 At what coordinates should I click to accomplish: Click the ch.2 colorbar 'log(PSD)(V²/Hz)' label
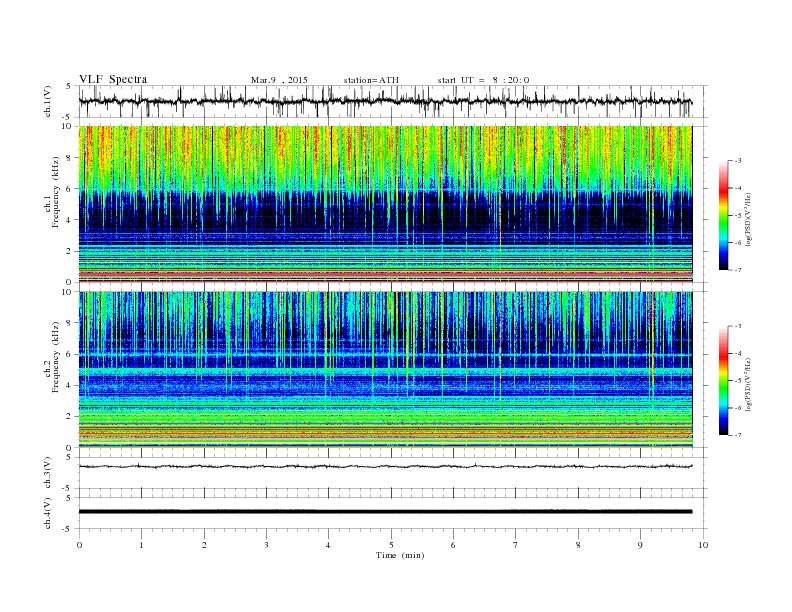coord(750,385)
